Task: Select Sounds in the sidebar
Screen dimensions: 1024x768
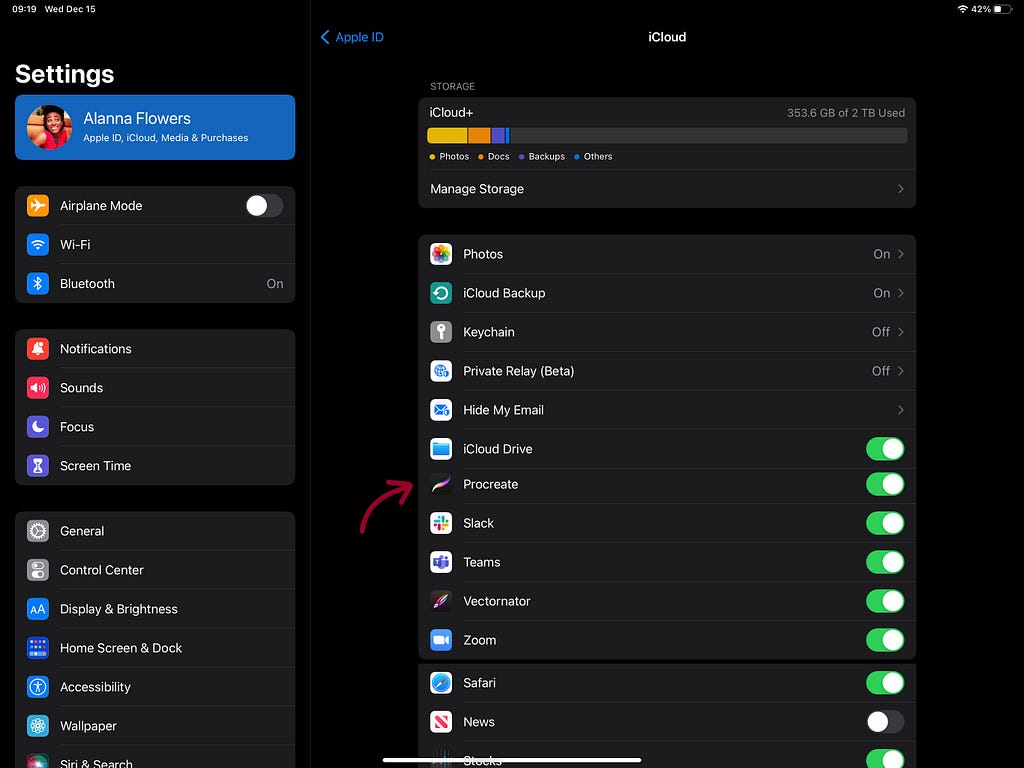Action: coord(155,388)
